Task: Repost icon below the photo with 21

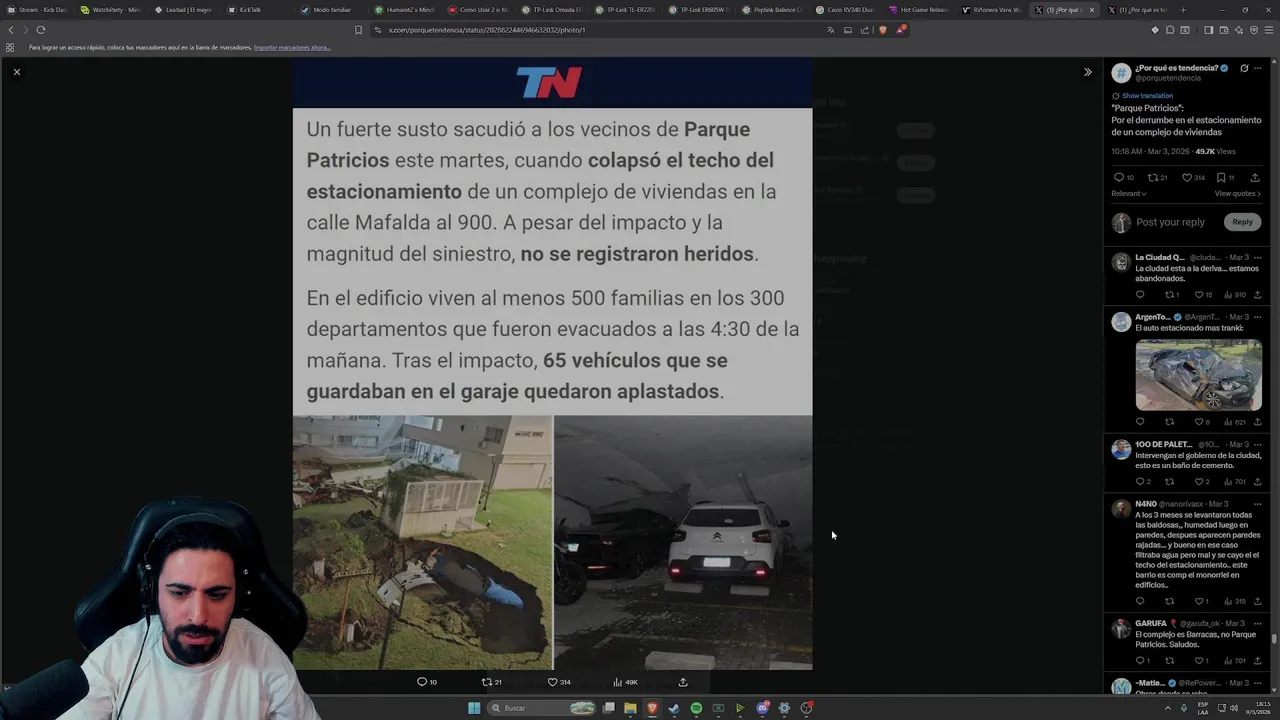Action: click(x=487, y=682)
